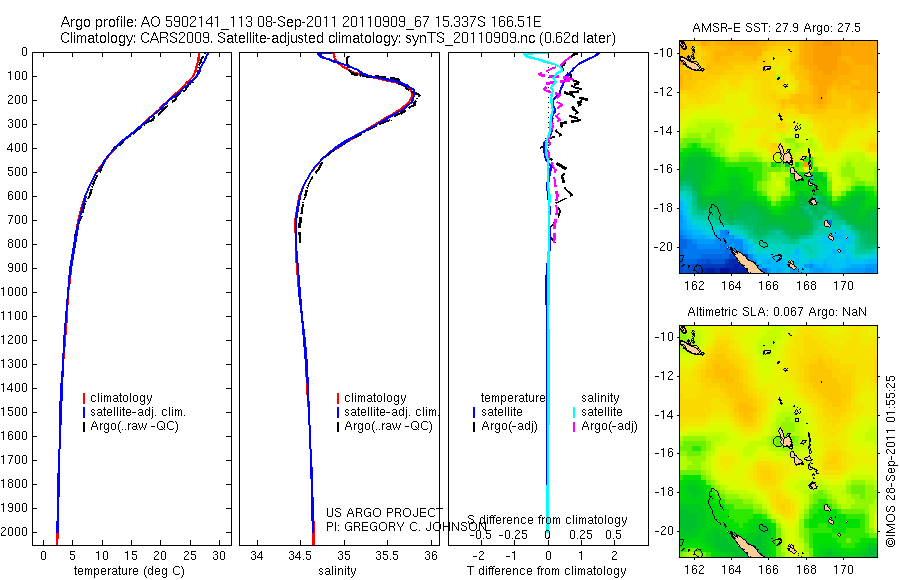Click the float position circle on SLA map
The height and width of the screenshot is (580, 900).
tap(778, 440)
